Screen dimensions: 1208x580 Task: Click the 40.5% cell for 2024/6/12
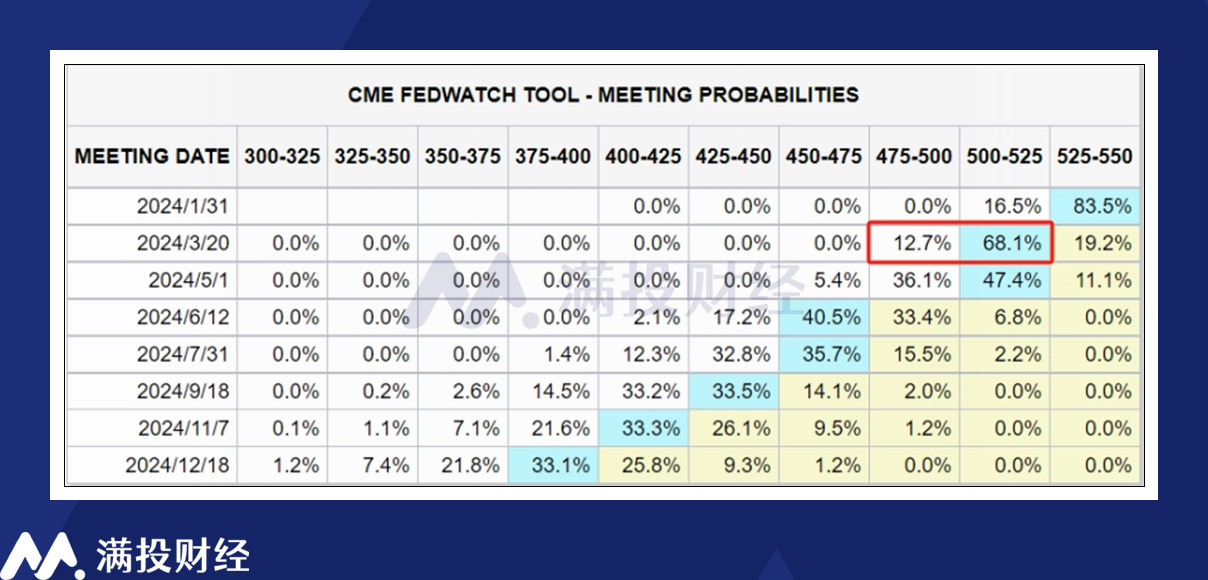click(x=824, y=317)
